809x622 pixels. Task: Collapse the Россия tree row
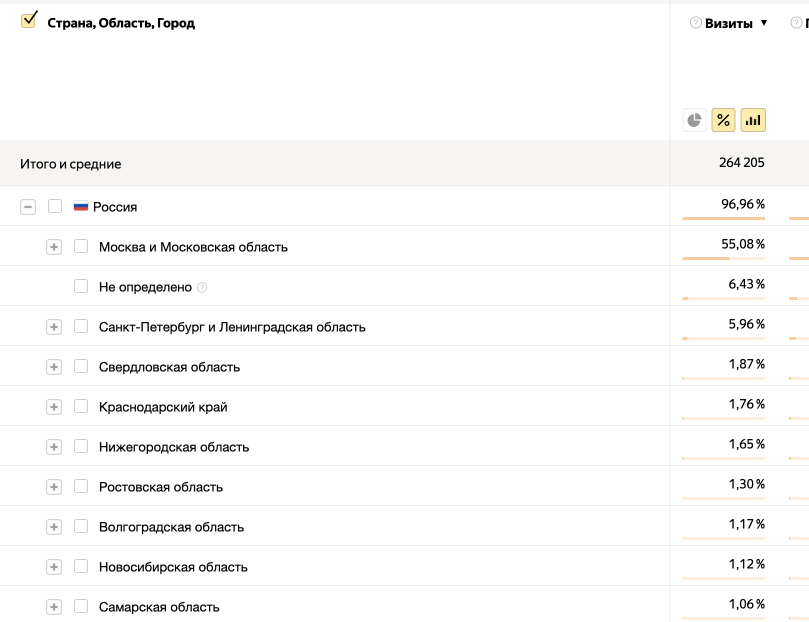click(28, 206)
